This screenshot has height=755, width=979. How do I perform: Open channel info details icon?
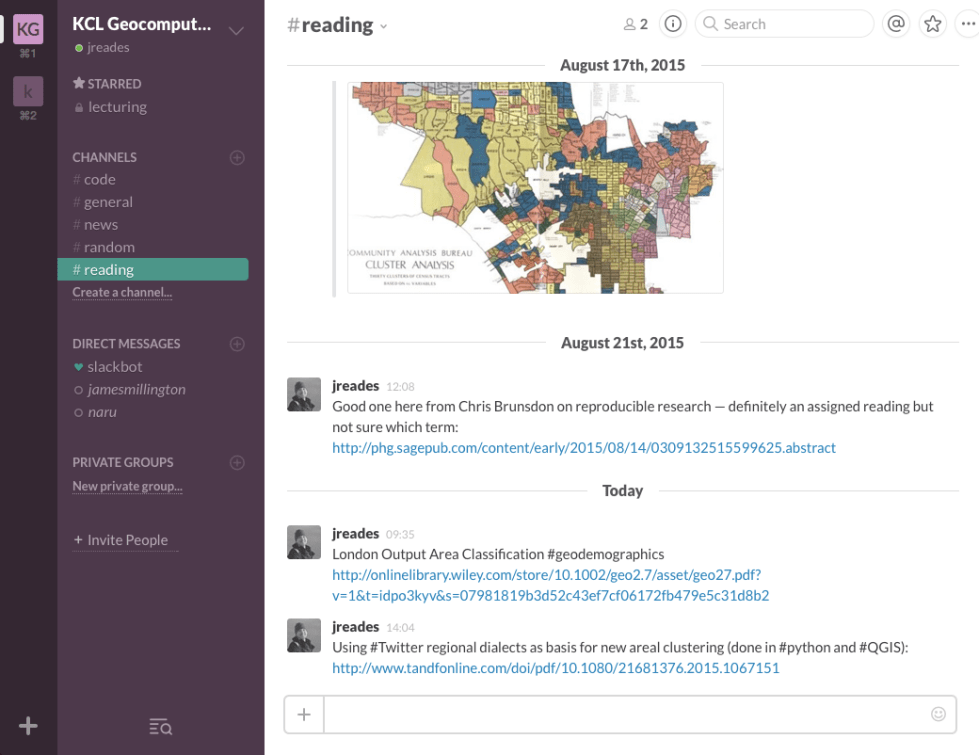point(674,24)
